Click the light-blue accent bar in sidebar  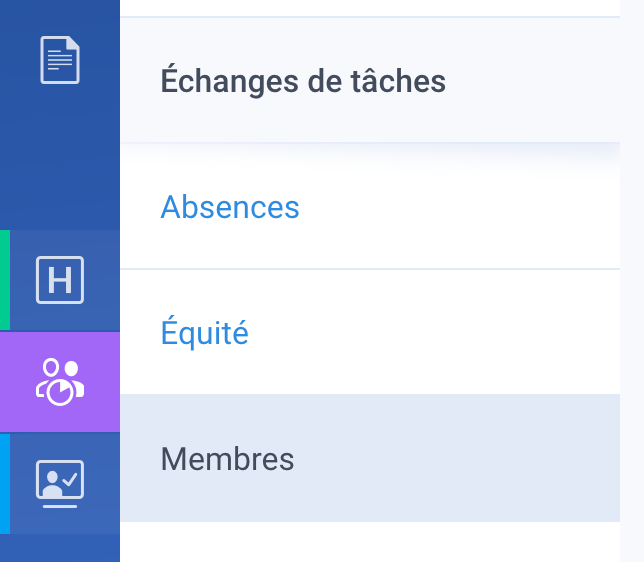pos(5,484)
